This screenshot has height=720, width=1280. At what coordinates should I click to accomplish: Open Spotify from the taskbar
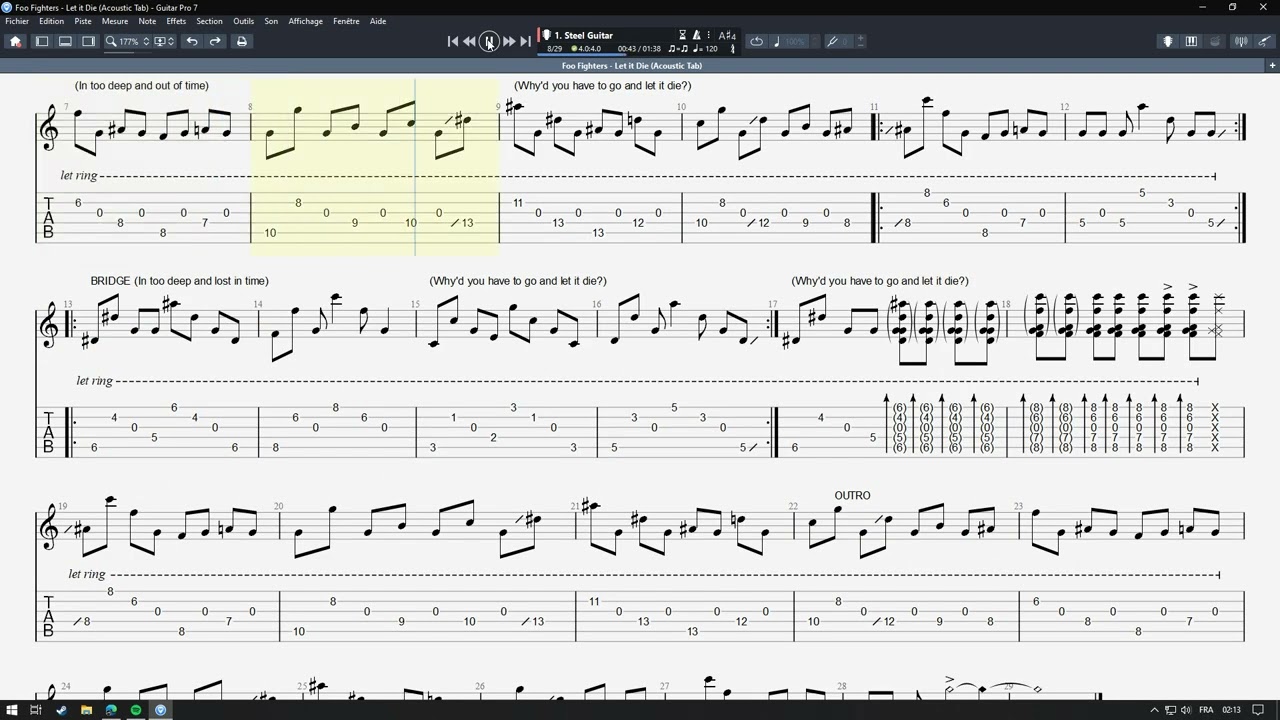pos(136,710)
